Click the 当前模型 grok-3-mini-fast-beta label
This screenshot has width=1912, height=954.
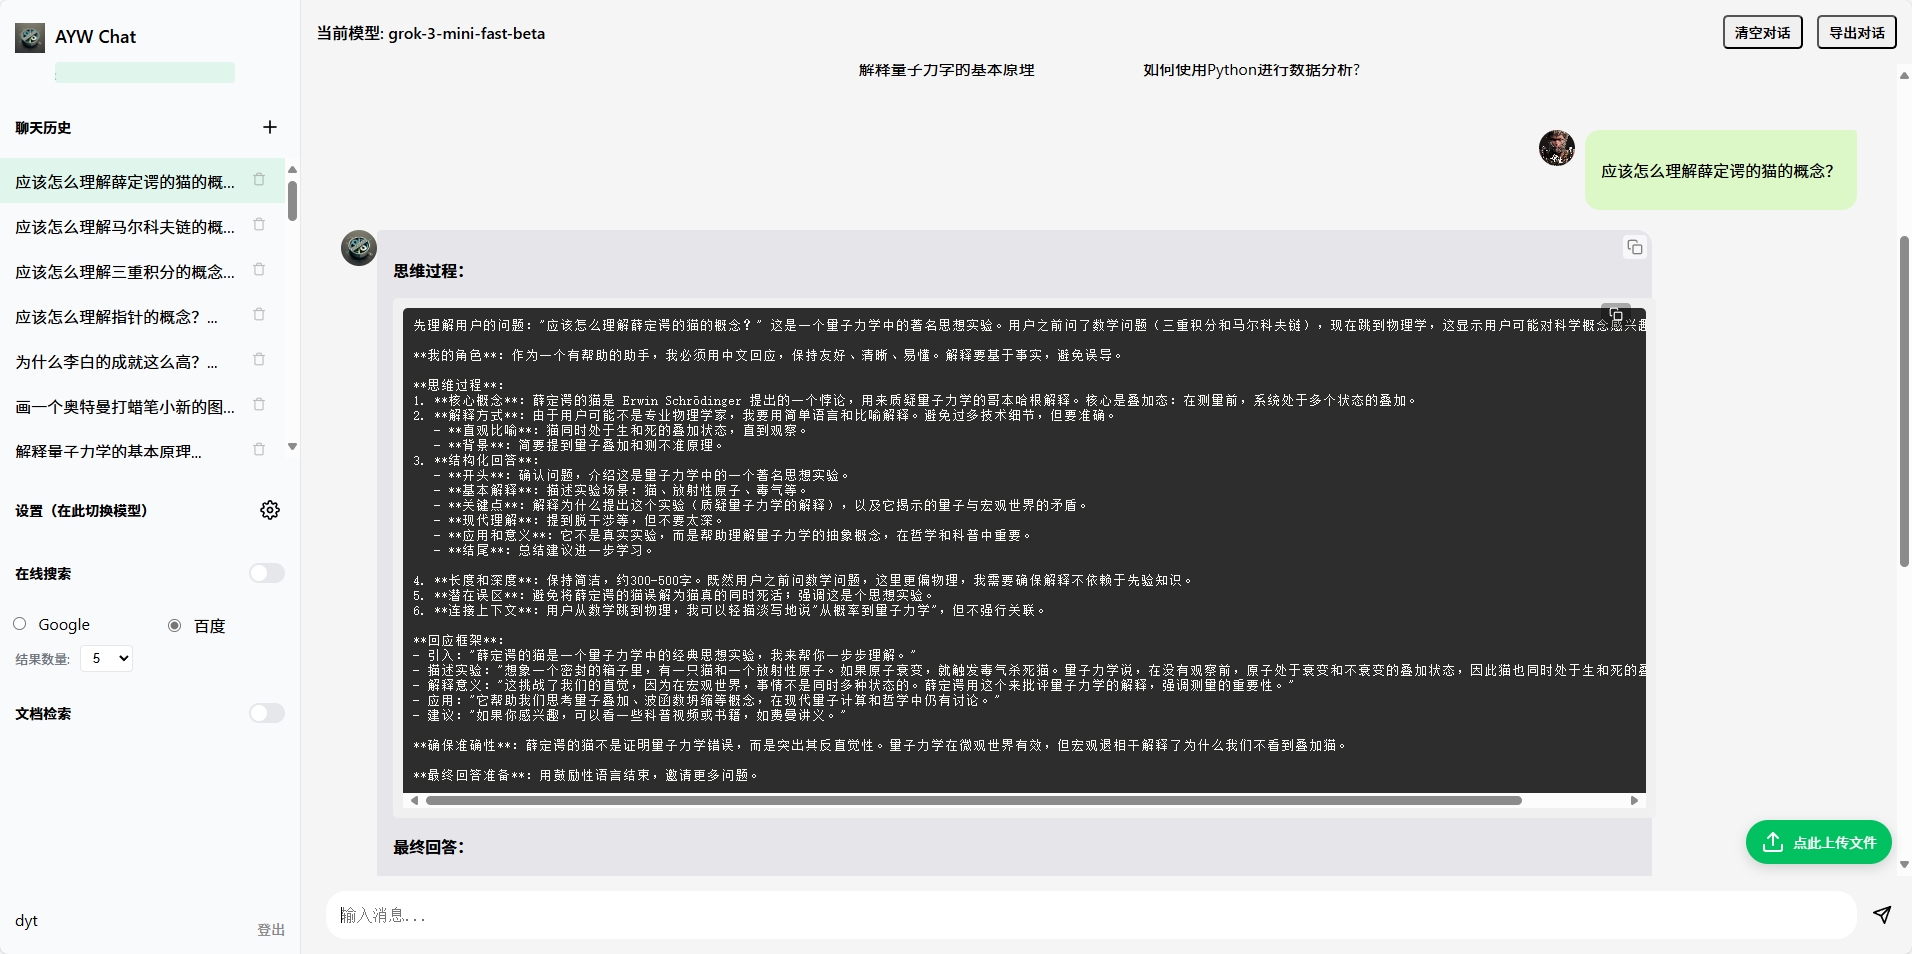(431, 33)
